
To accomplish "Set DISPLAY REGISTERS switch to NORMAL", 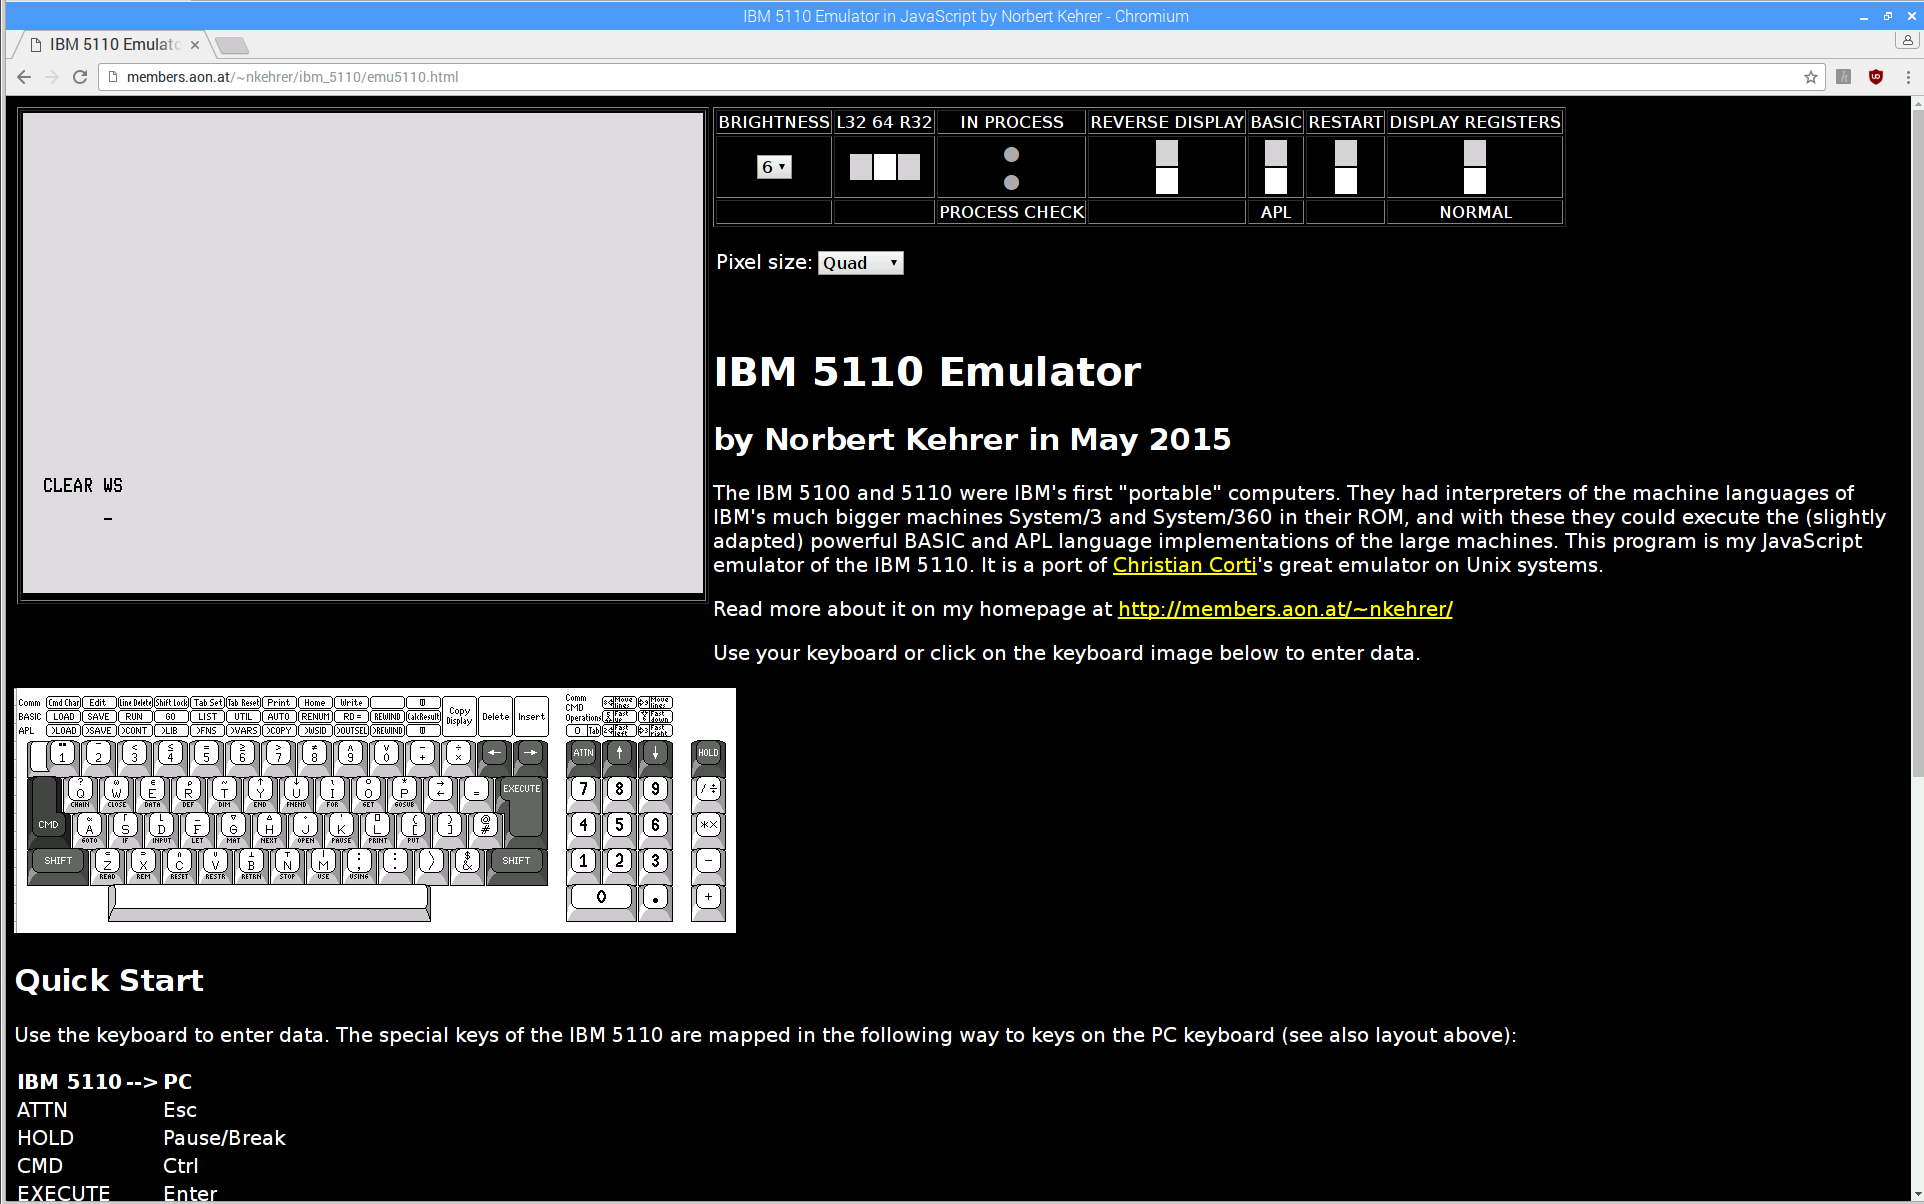I will click(x=1474, y=181).
